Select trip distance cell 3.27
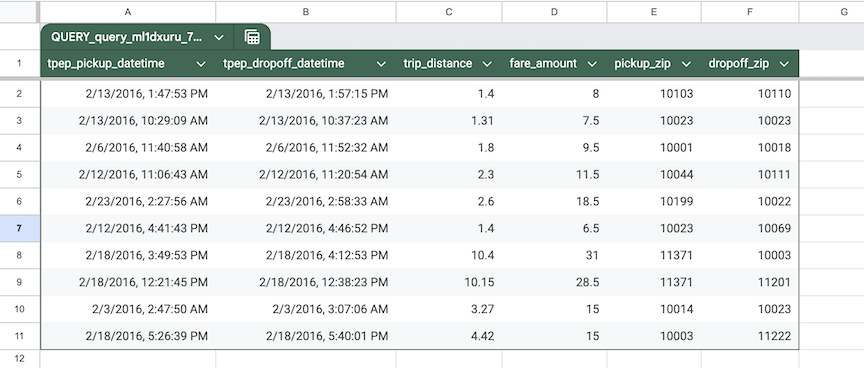The width and height of the screenshot is (864, 368). pos(449,309)
